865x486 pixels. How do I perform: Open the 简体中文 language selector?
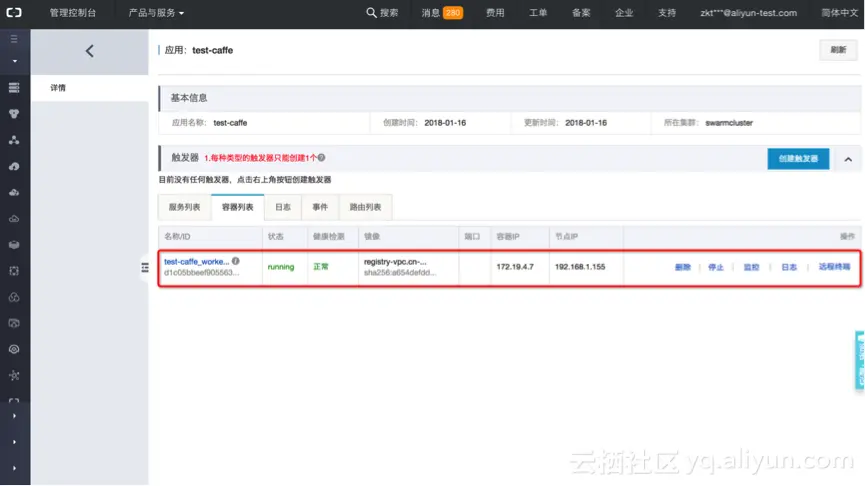point(839,13)
